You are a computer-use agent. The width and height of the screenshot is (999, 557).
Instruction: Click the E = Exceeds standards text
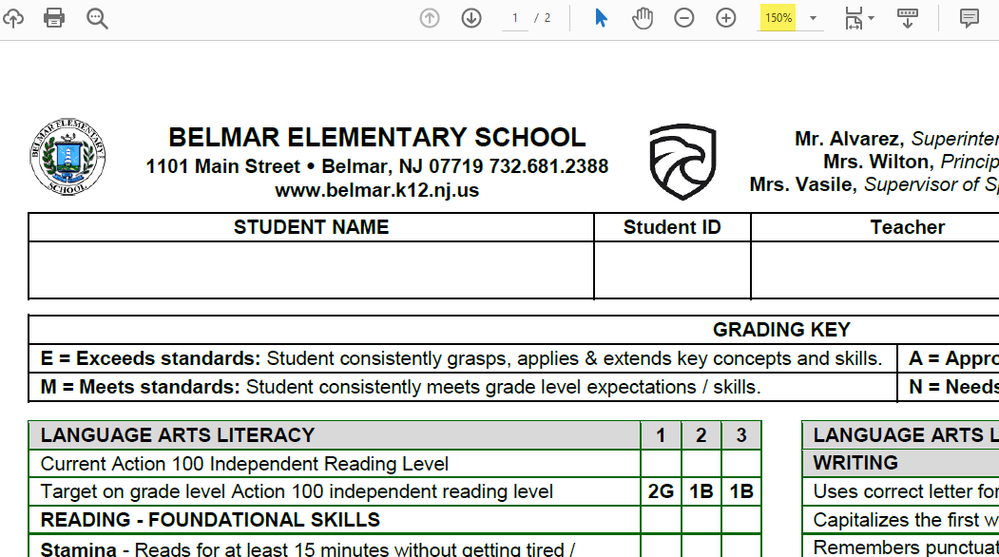(150, 359)
